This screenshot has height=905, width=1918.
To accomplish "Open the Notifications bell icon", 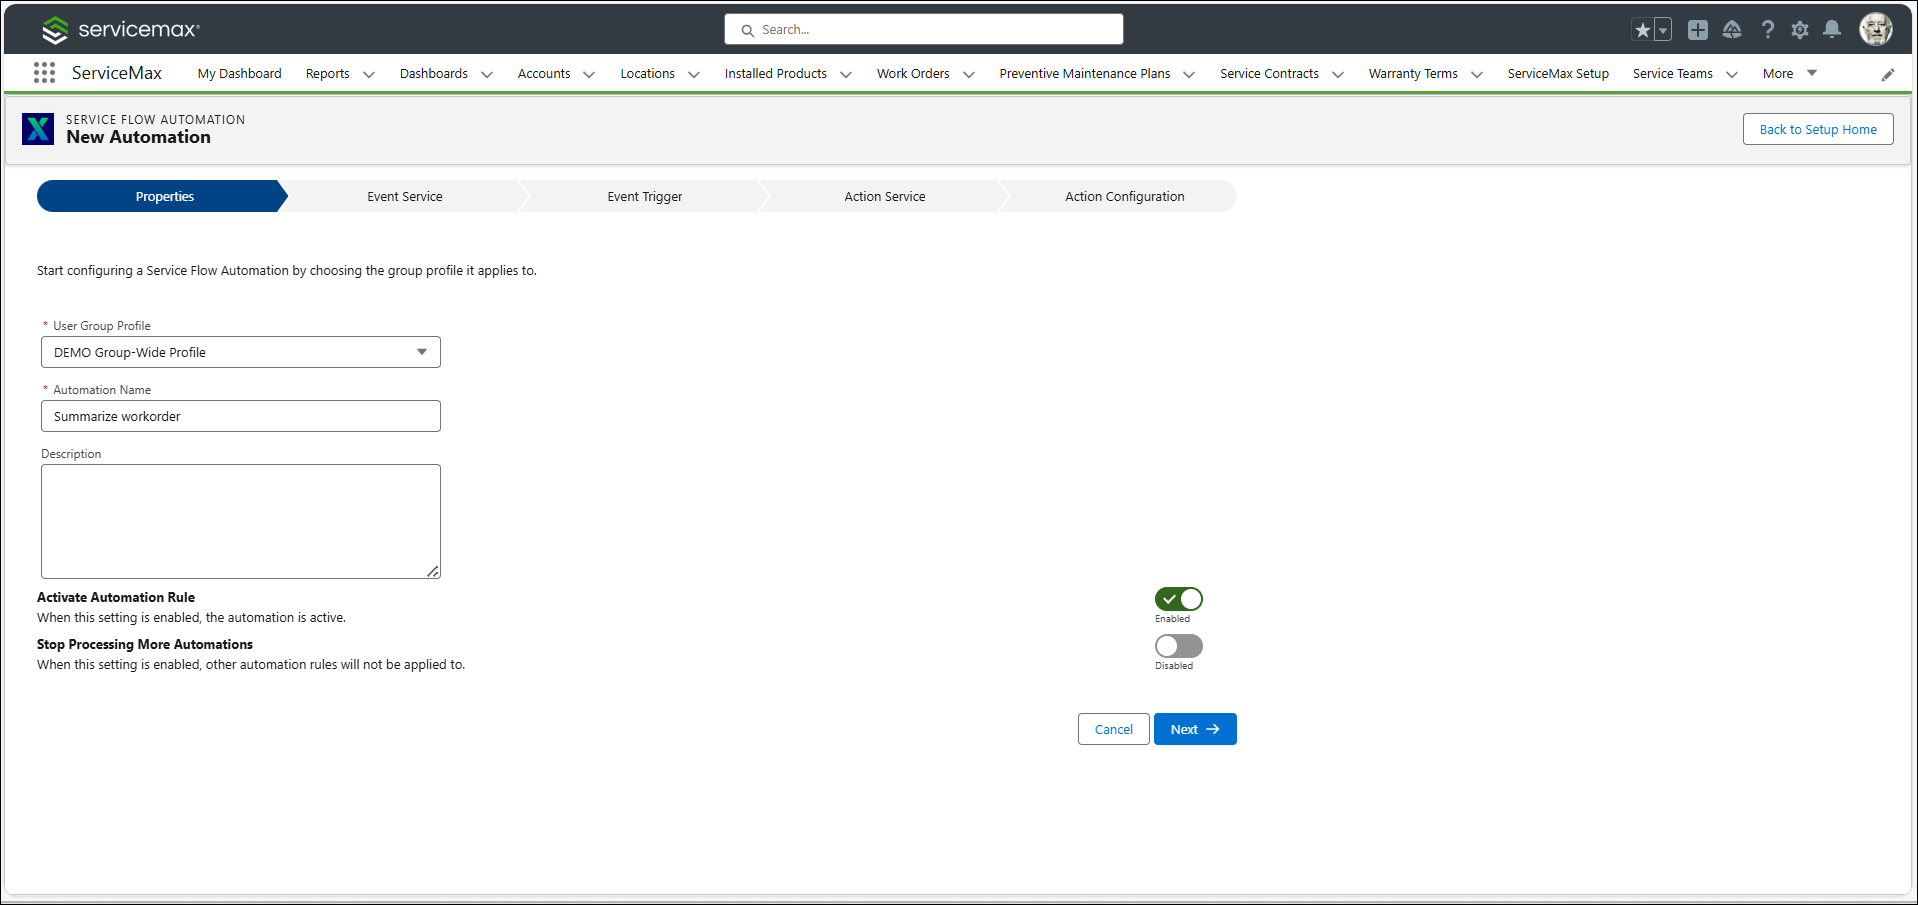I will (x=1832, y=30).
